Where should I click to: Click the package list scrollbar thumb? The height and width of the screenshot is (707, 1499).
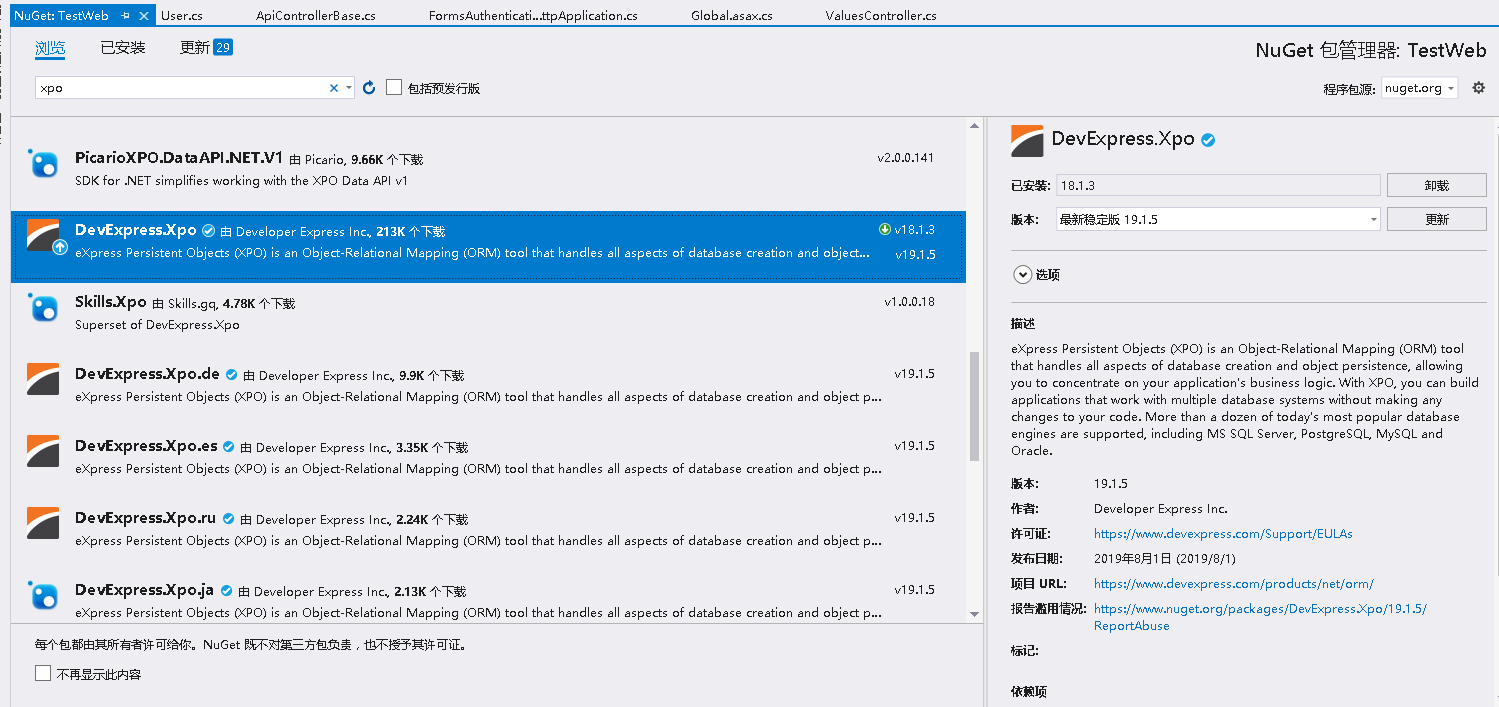click(975, 406)
